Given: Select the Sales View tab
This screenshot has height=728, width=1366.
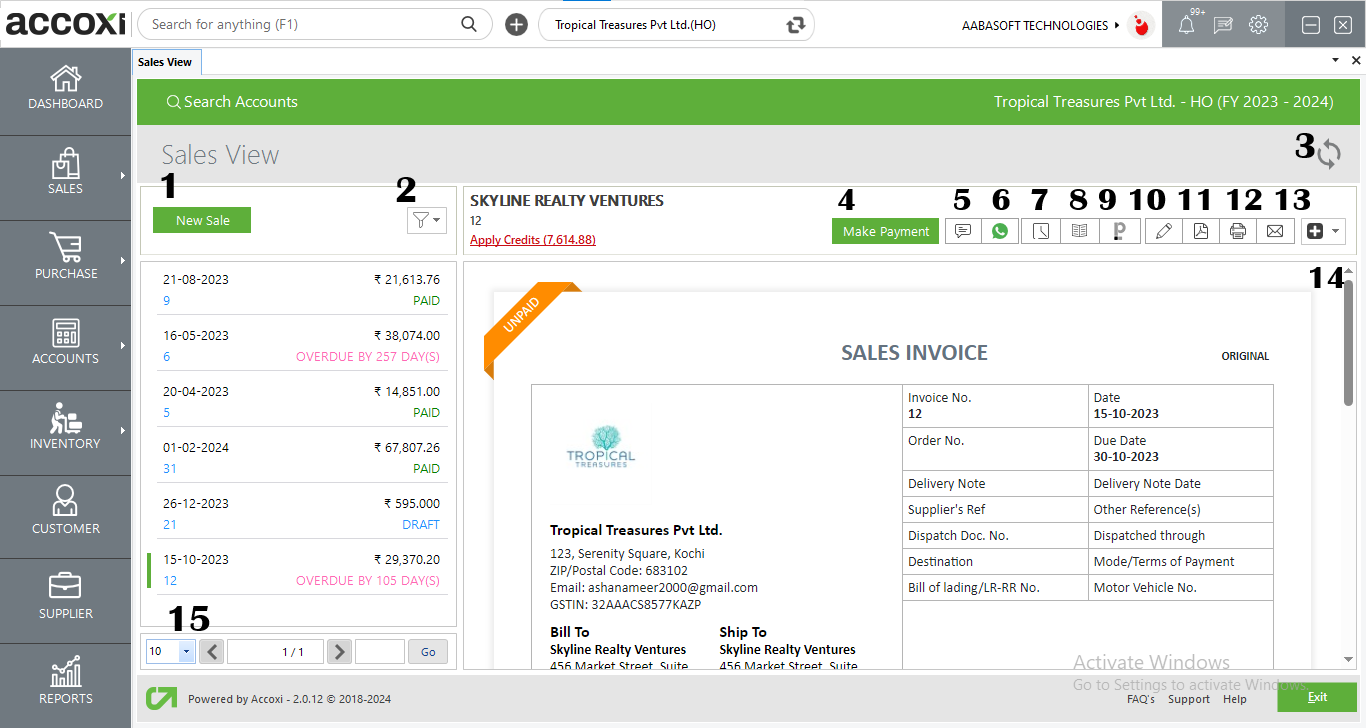Looking at the screenshot, I should coord(166,62).
